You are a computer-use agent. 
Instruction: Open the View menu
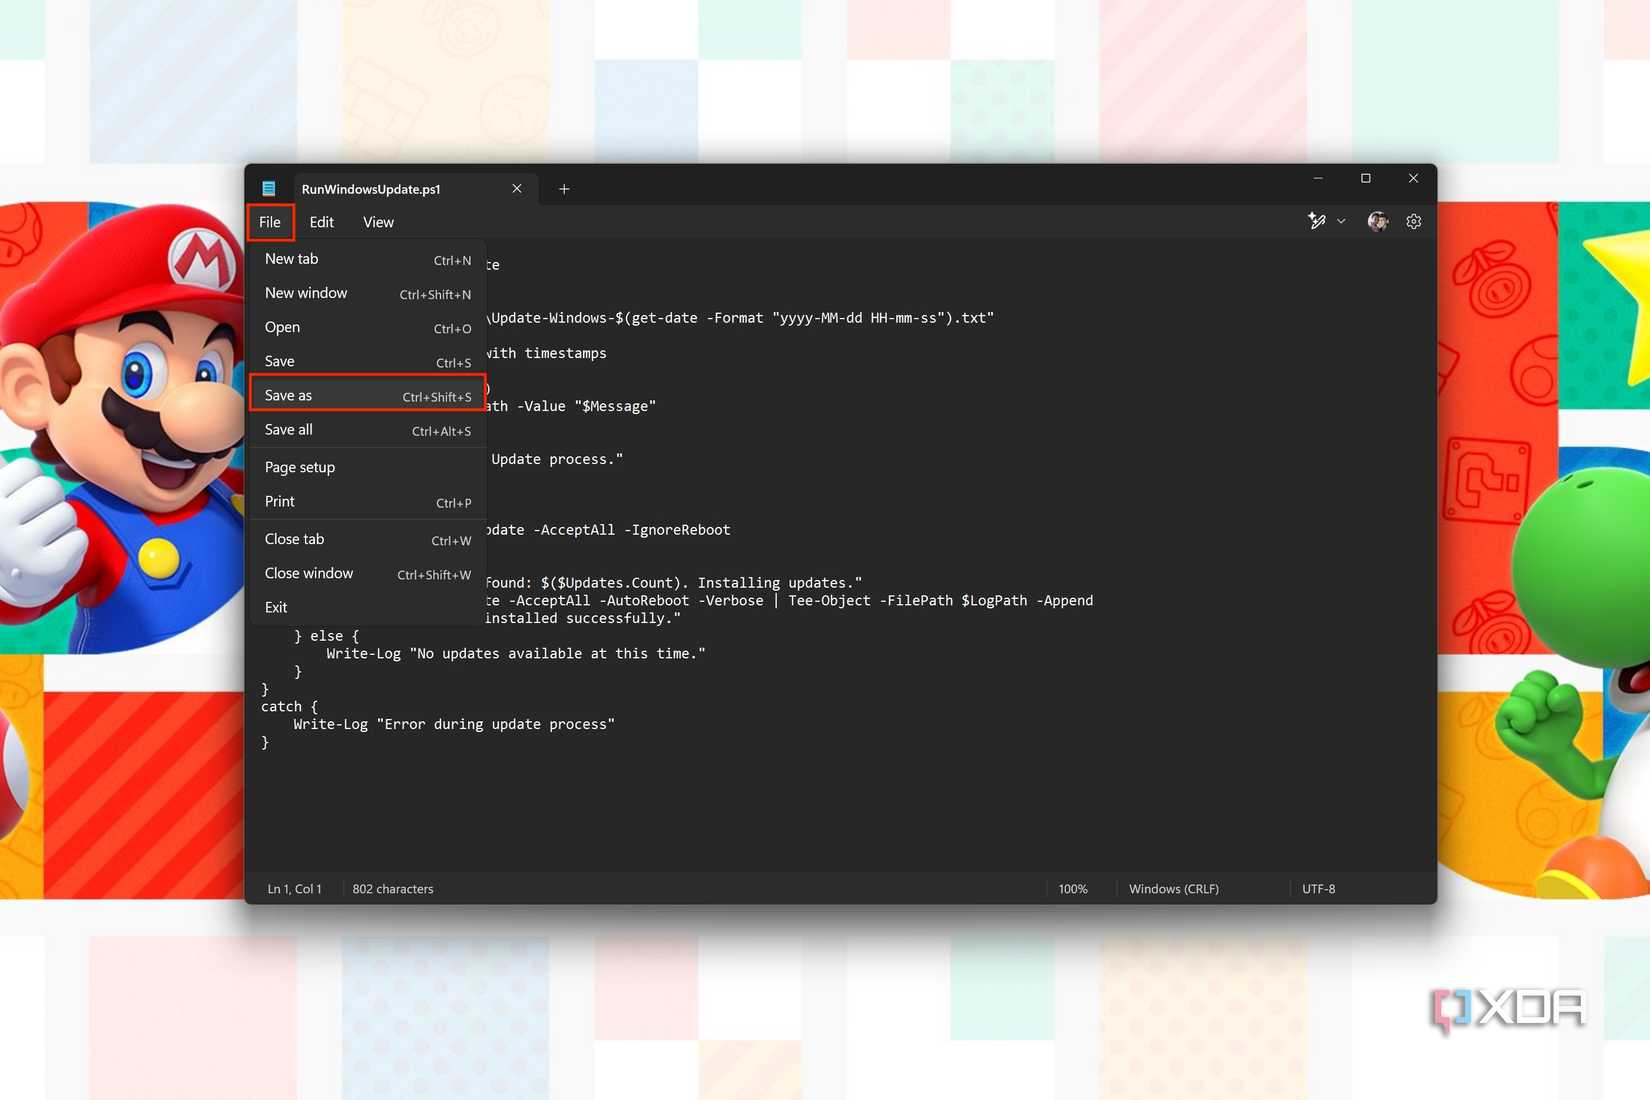pyautogui.click(x=377, y=221)
